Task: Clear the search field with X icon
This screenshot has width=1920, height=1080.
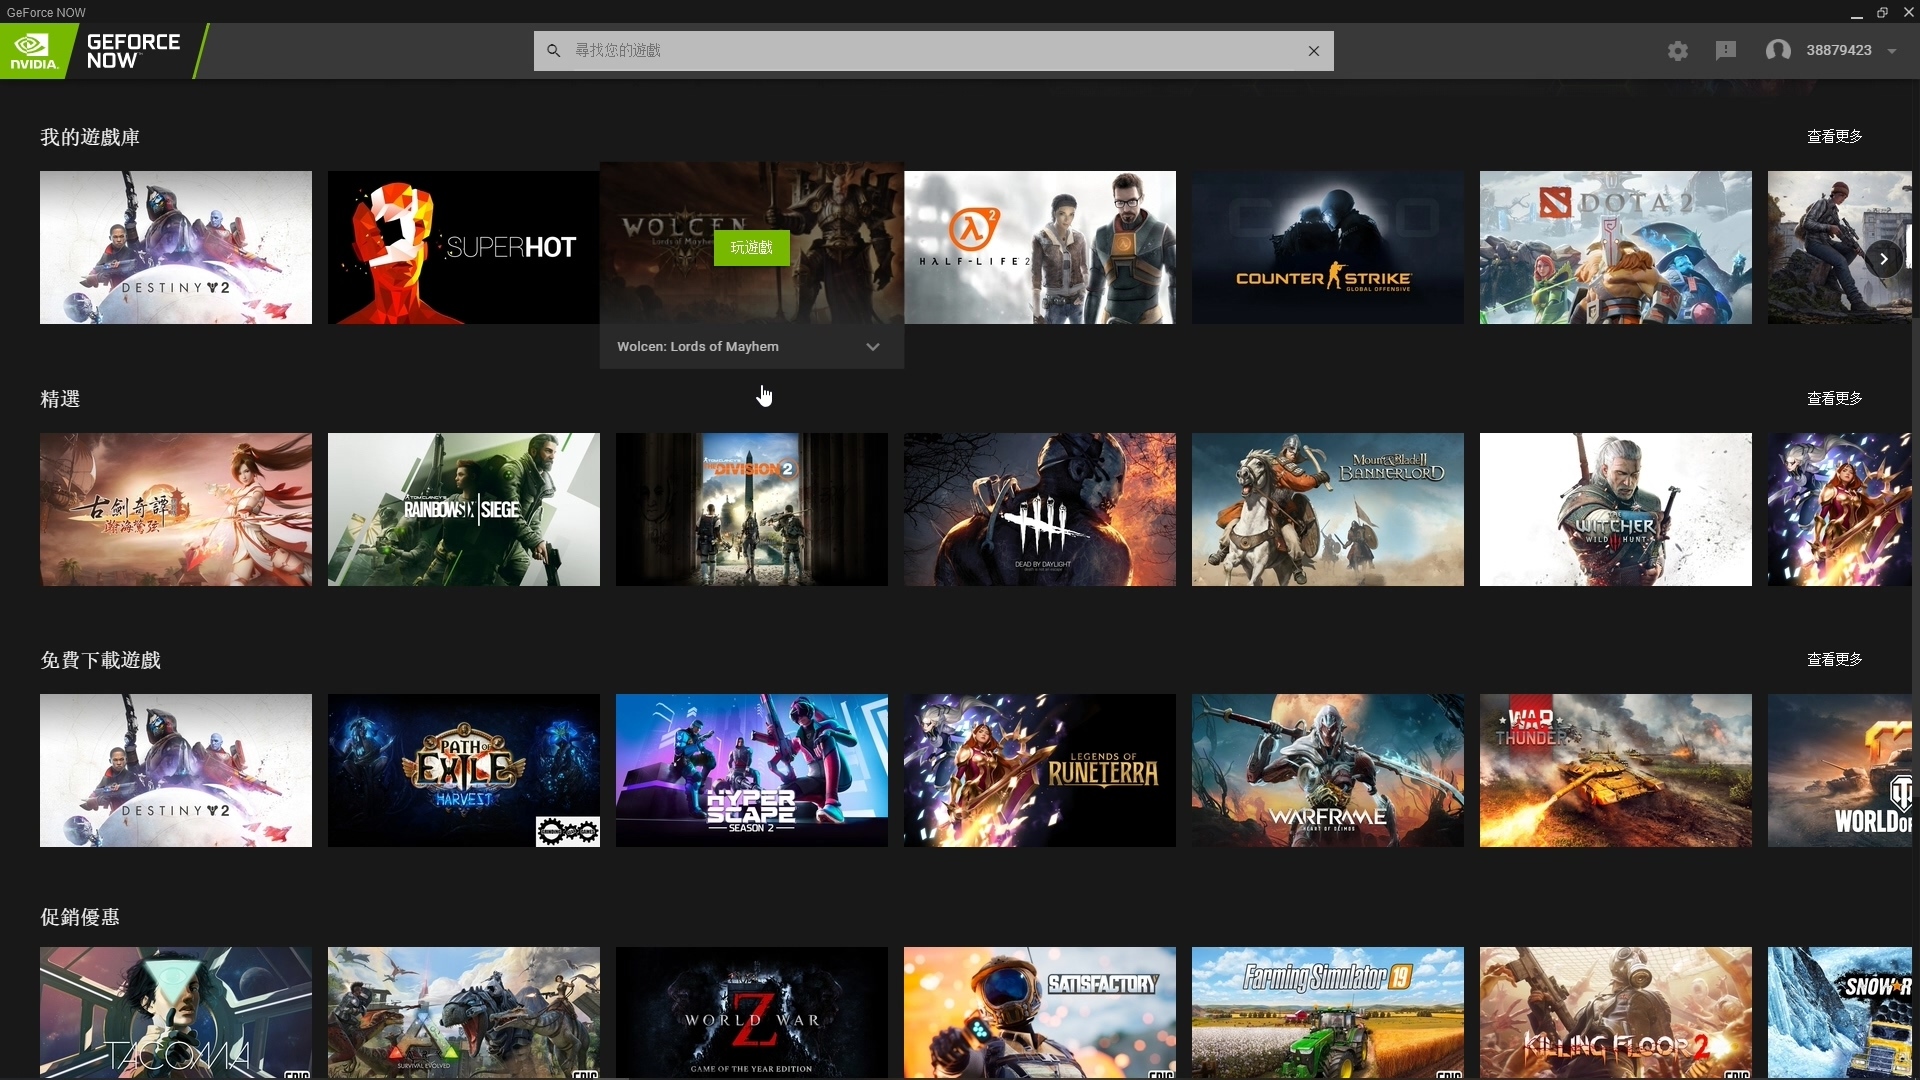Action: [x=1314, y=51]
